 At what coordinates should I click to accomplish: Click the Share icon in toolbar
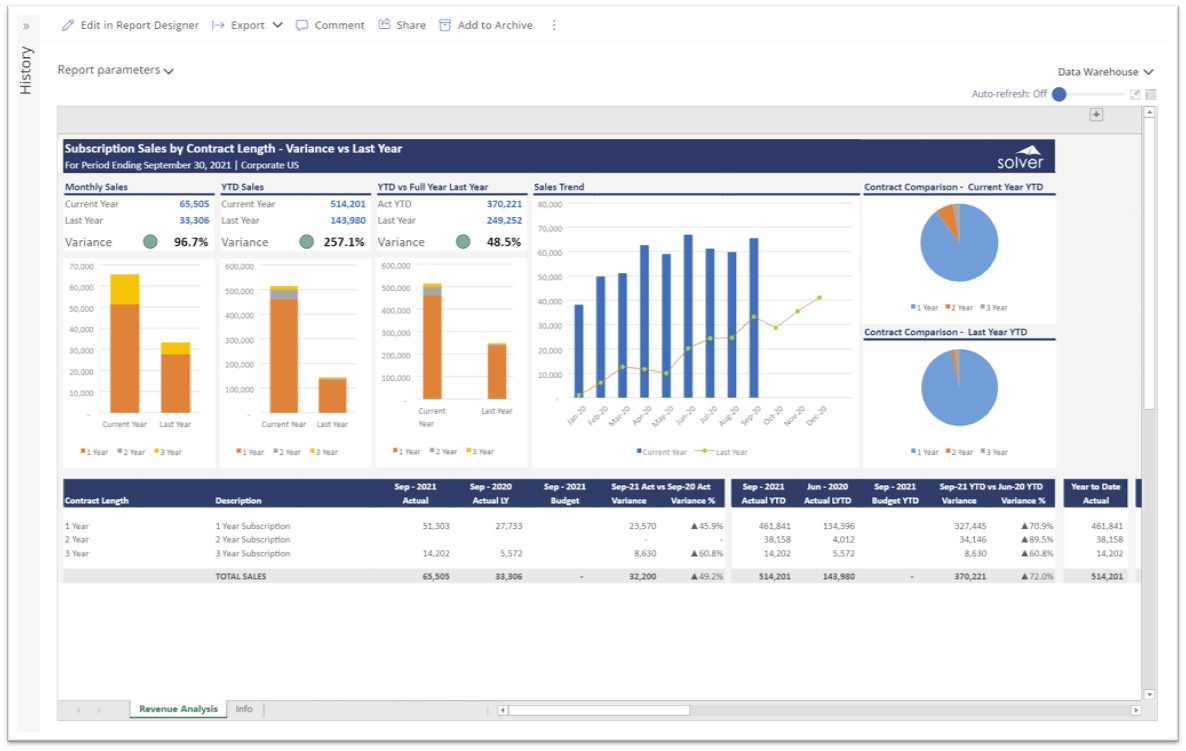click(384, 25)
